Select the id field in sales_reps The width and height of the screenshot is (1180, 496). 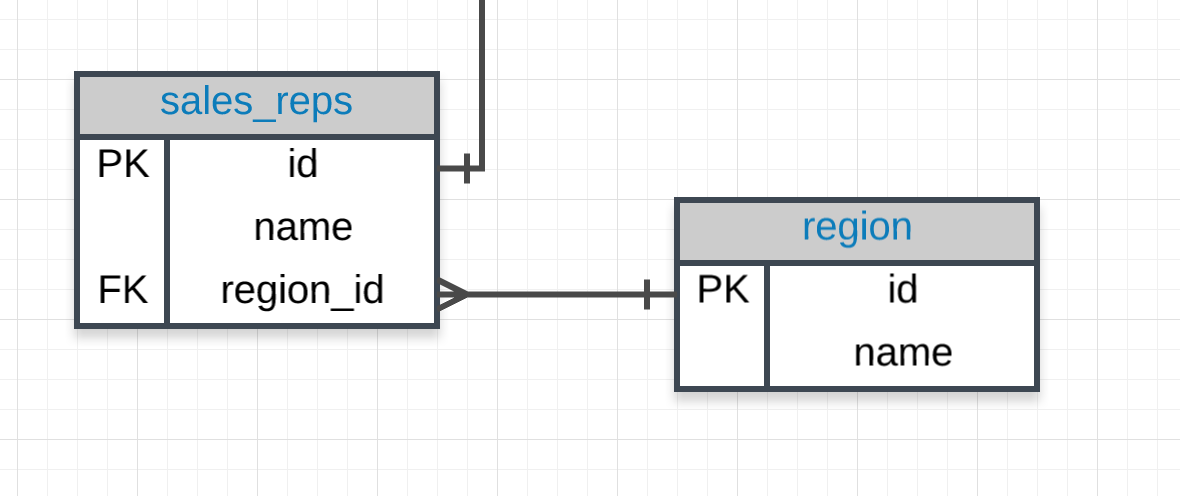302,164
